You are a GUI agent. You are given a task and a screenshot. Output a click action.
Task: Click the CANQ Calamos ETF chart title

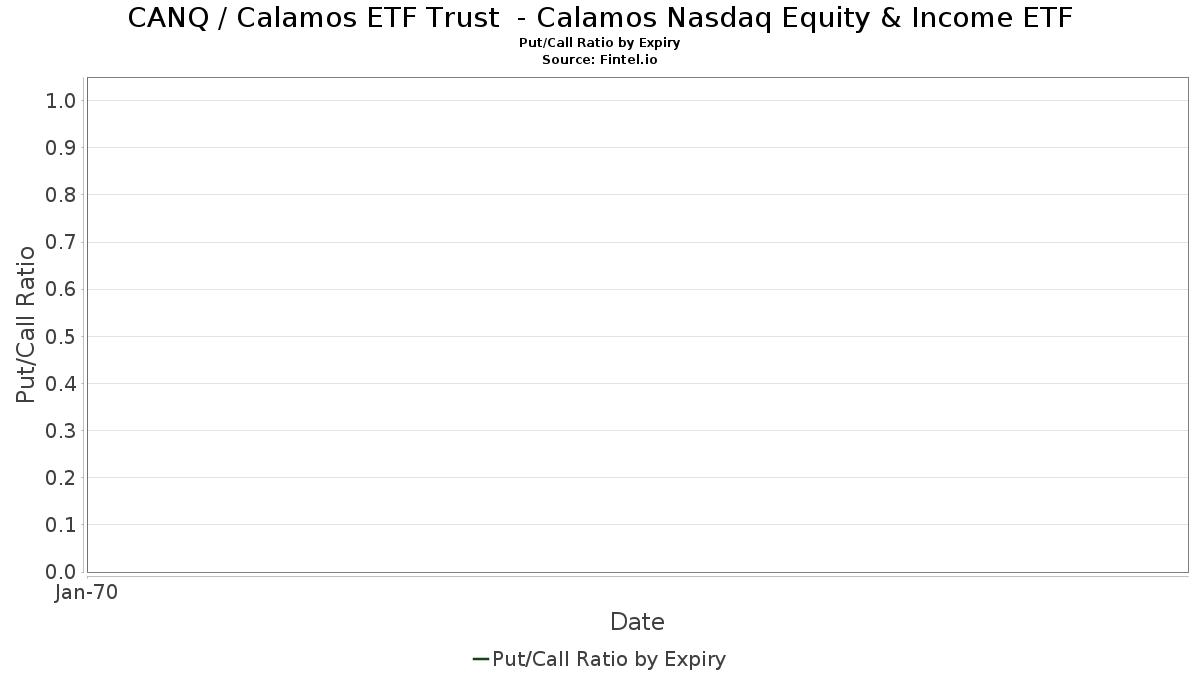(x=600, y=18)
